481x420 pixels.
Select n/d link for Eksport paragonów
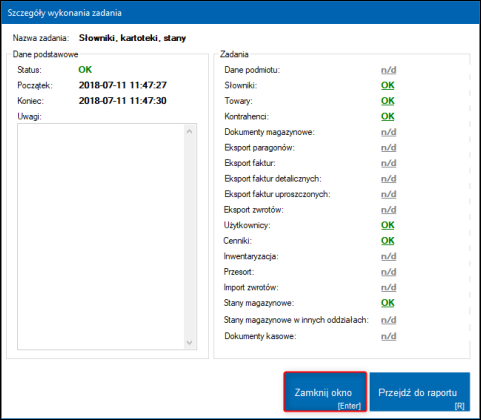(389, 147)
